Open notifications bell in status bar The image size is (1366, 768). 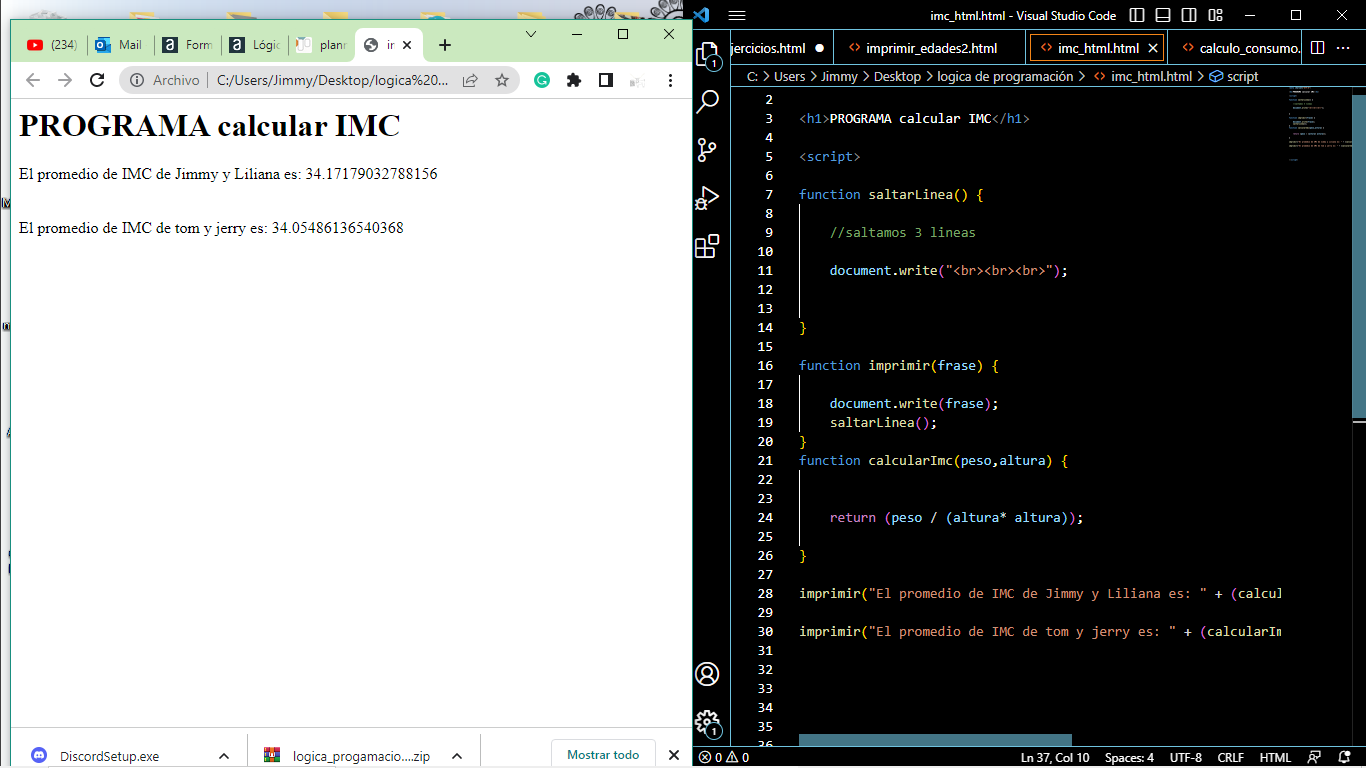pos(1345,757)
